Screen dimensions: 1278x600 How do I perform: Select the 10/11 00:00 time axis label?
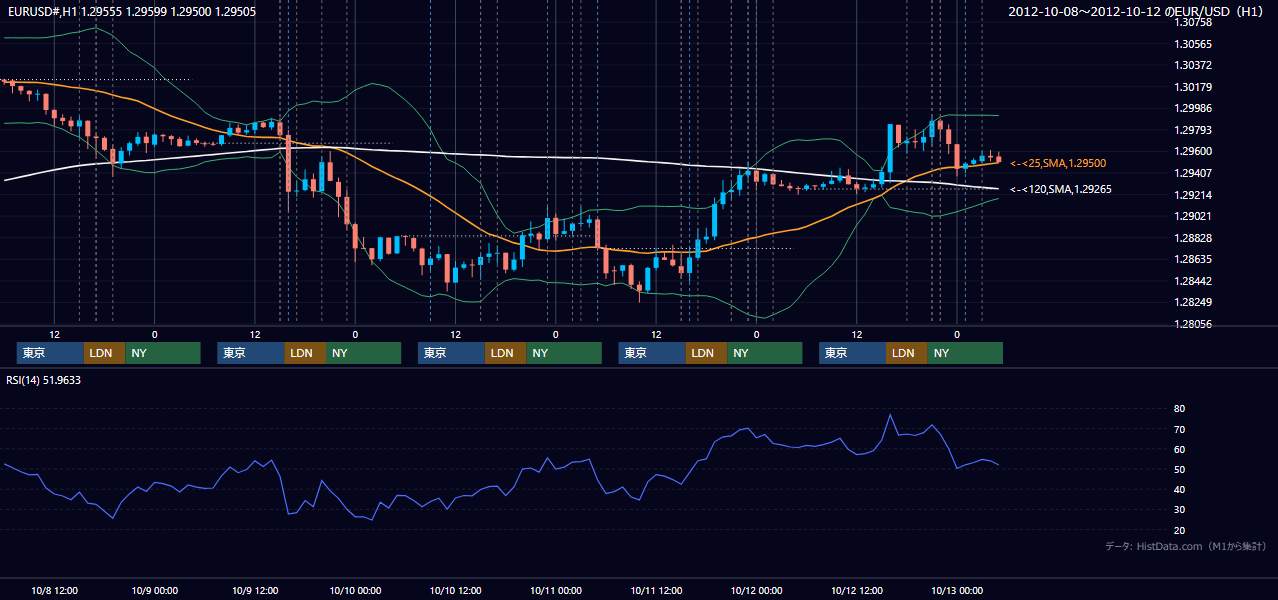click(x=556, y=590)
